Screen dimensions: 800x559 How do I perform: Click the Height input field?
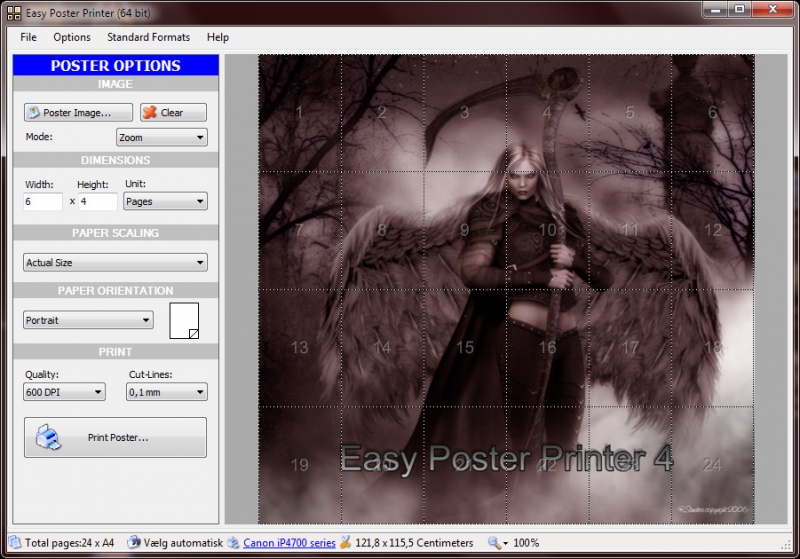coord(98,201)
